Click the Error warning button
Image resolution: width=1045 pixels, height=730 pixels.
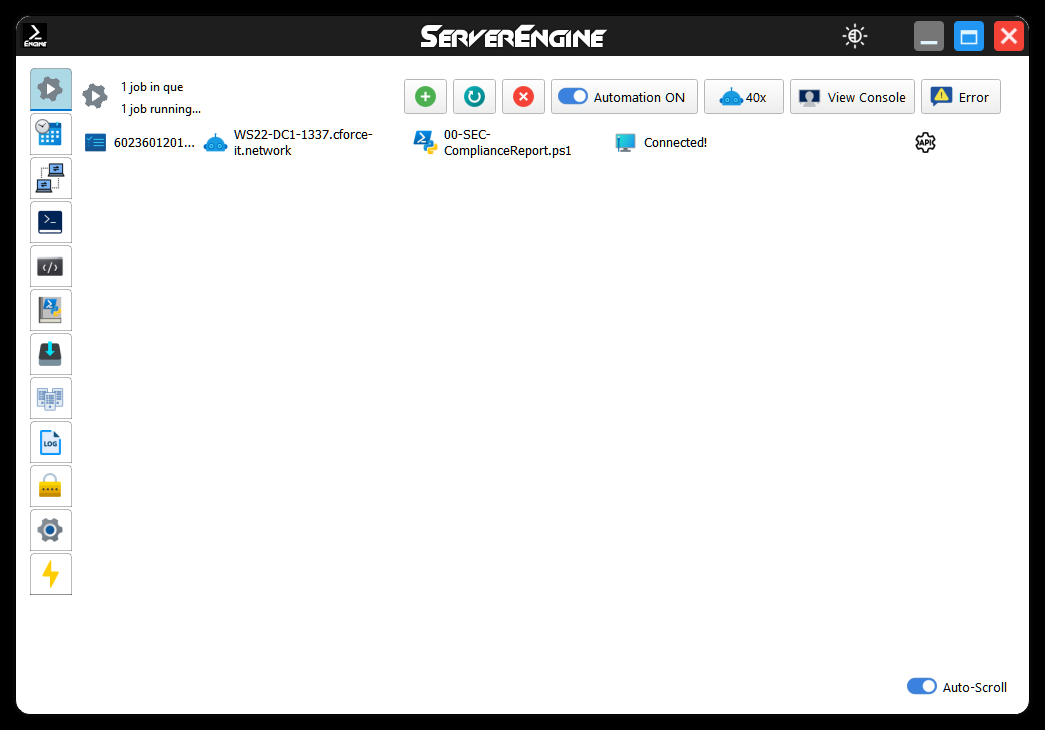(x=960, y=97)
